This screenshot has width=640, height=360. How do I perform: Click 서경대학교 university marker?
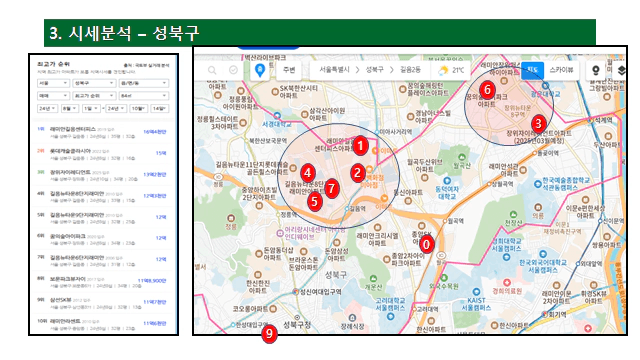(x=277, y=116)
